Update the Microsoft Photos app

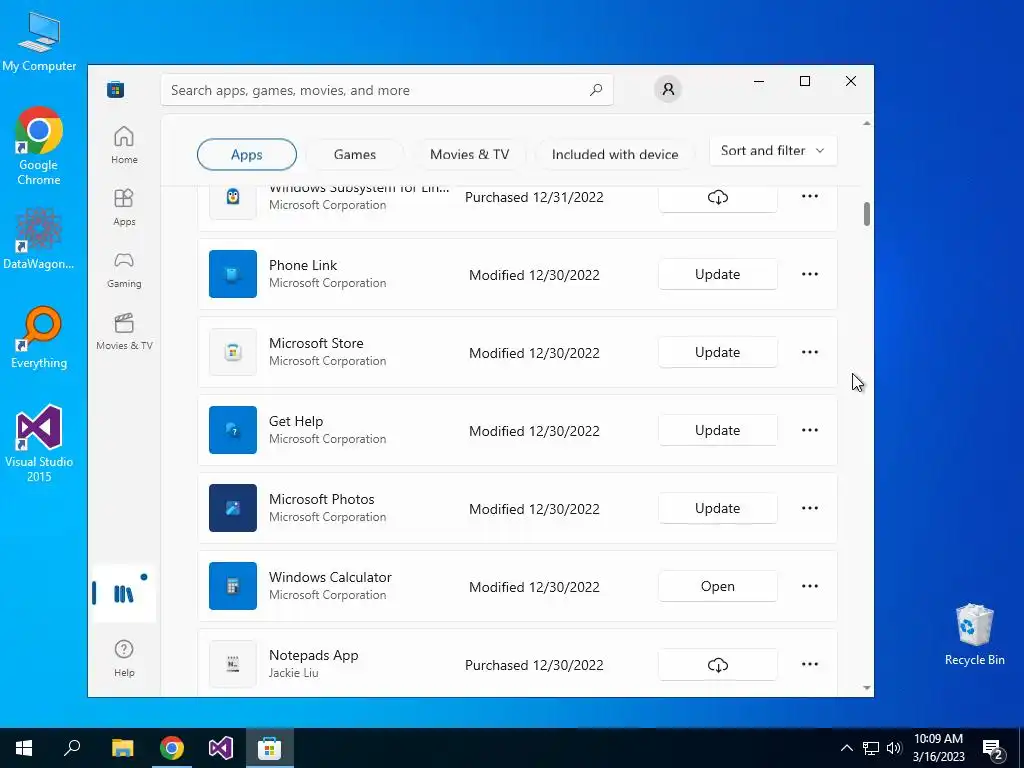point(718,508)
